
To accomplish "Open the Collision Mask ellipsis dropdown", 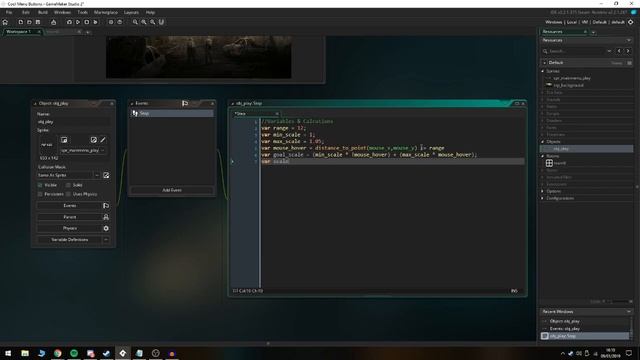I will [97, 175].
